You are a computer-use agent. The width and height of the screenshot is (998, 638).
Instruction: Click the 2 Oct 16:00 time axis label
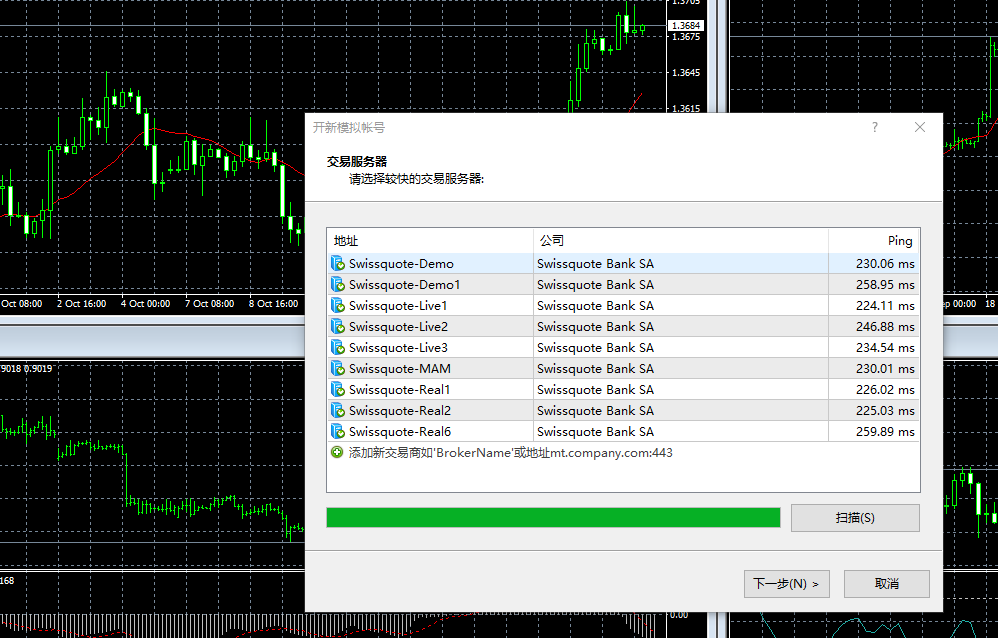pos(81,304)
